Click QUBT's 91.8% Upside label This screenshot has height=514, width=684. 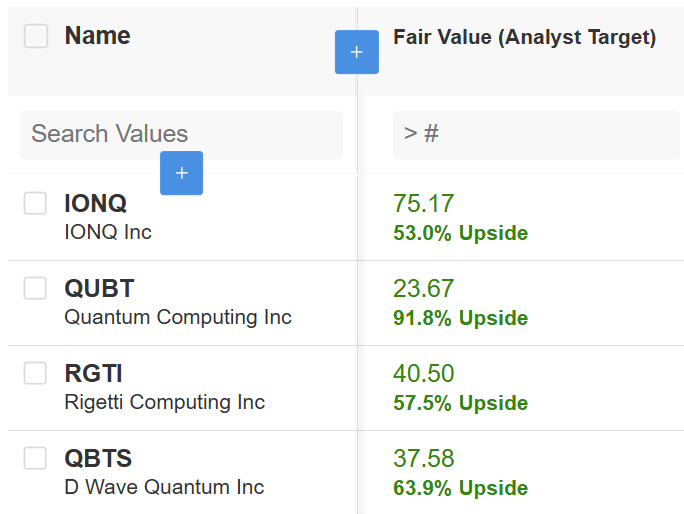(x=460, y=318)
